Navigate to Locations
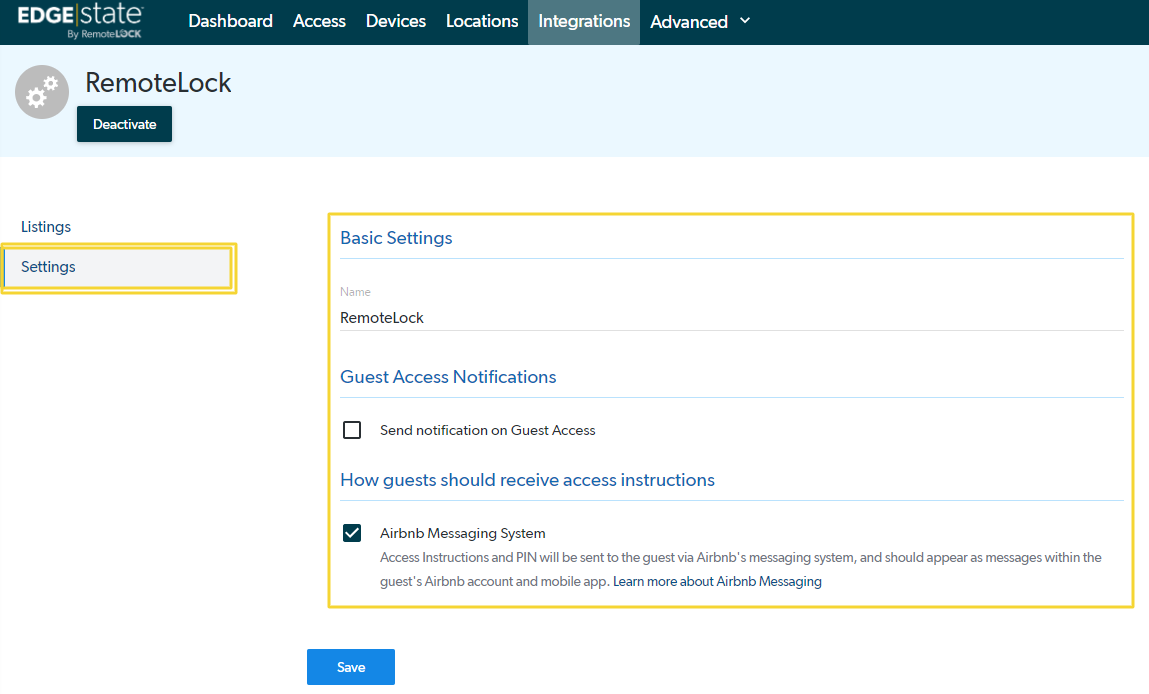Image resolution: width=1149 pixels, height=694 pixels. pyautogui.click(x=481, y=21)
